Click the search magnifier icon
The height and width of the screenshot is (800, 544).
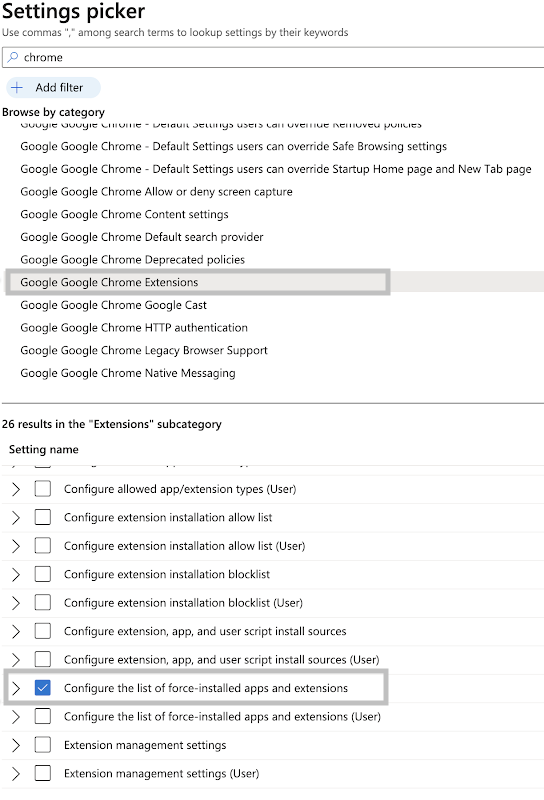point(13,57)
